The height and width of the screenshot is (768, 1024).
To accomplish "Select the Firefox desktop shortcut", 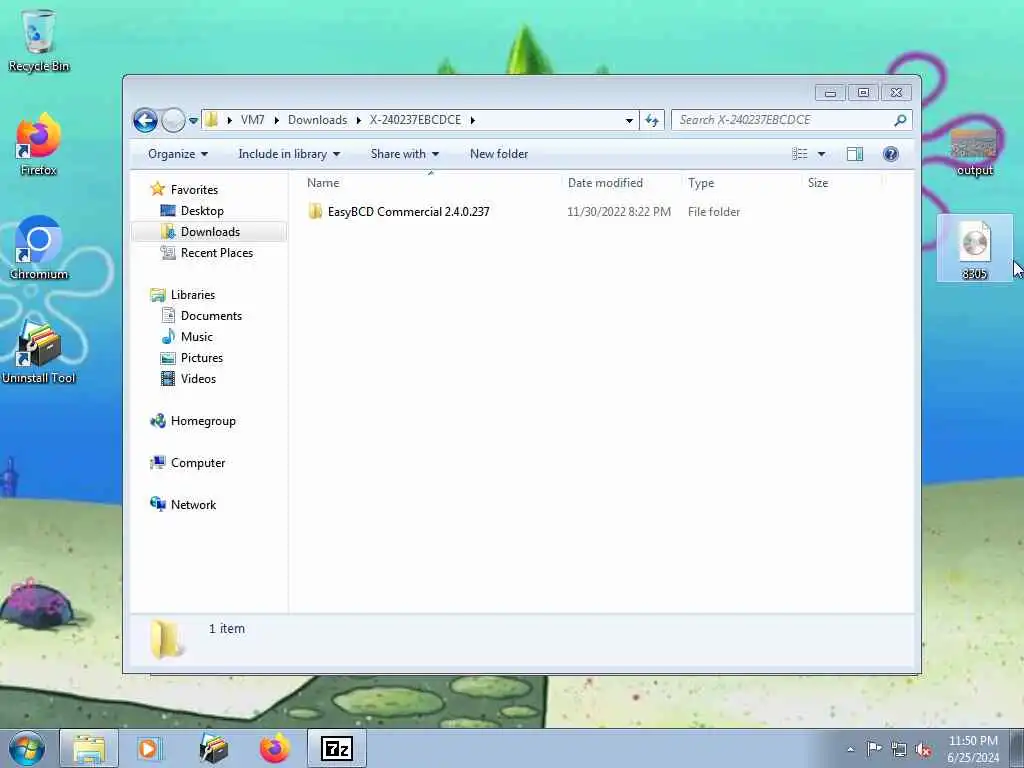I will 39,145.
